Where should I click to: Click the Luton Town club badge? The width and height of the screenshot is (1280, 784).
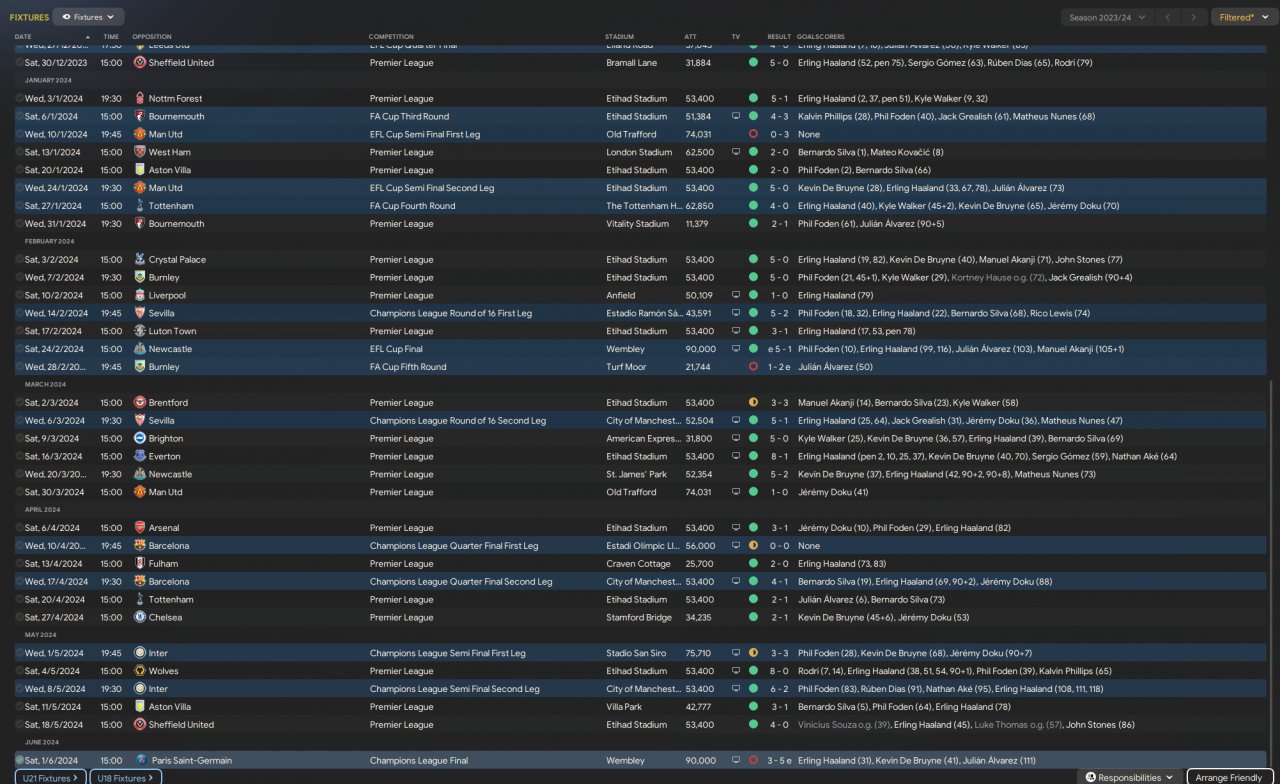tap(140, 331)
